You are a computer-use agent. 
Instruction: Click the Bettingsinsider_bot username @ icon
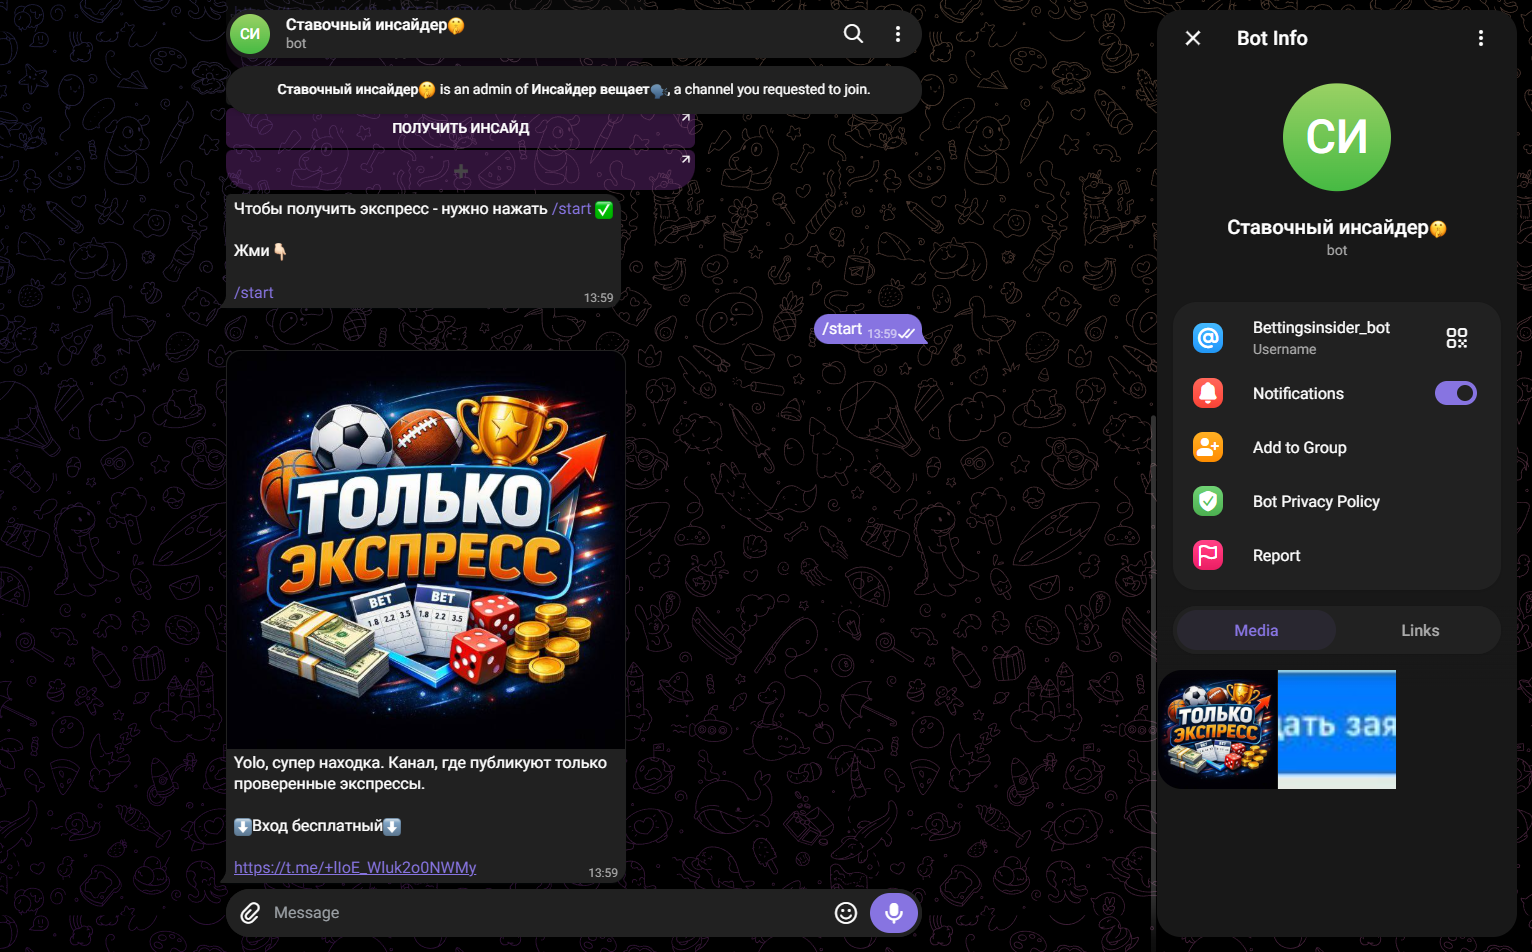coord(1208,338)
